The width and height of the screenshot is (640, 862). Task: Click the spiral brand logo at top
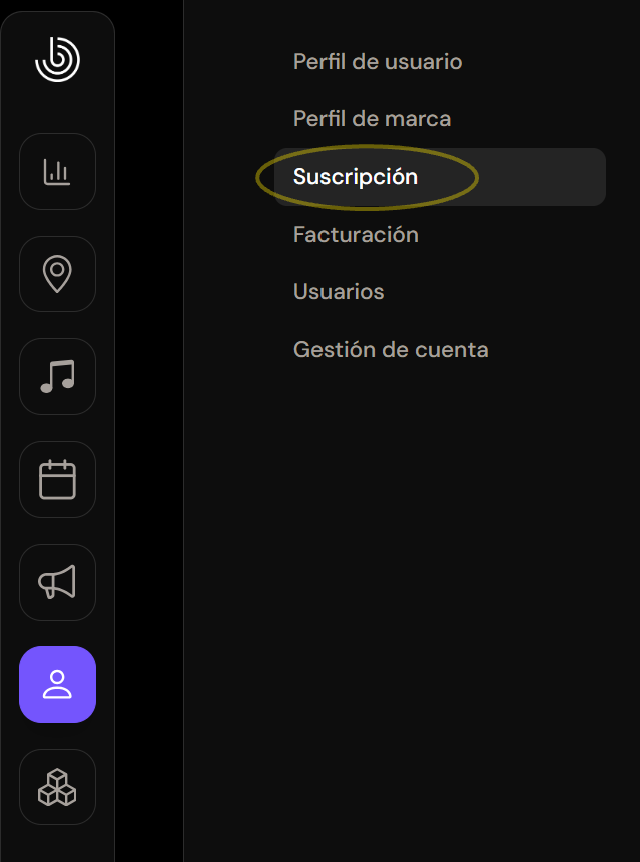(57, 59)
